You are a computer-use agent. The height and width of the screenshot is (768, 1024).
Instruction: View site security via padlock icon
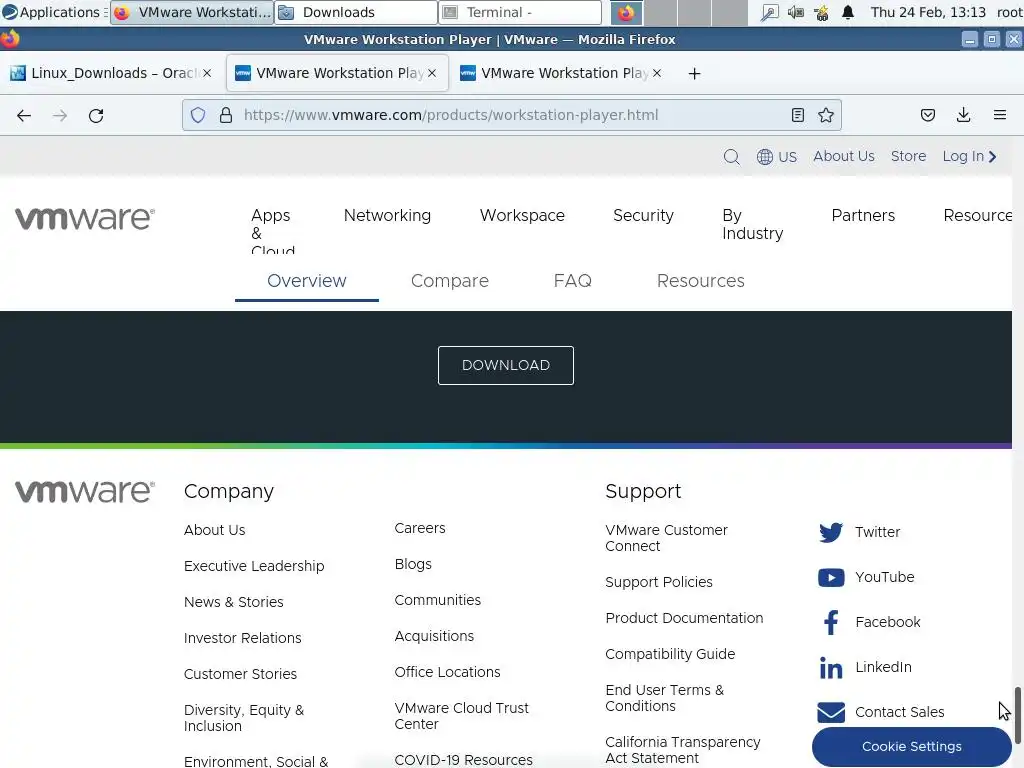[226, 116]
